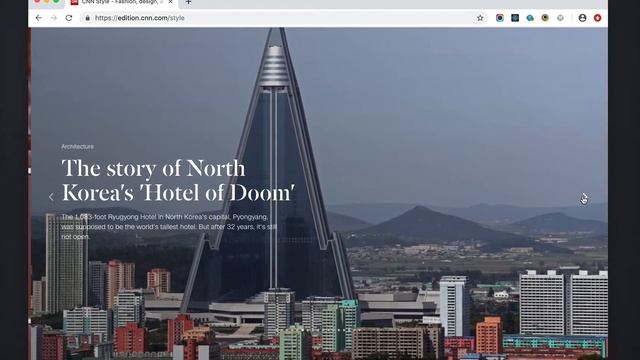Open the blue globe extension icon
This screenshot has height=360, width=640.
[x=530, y=18]
